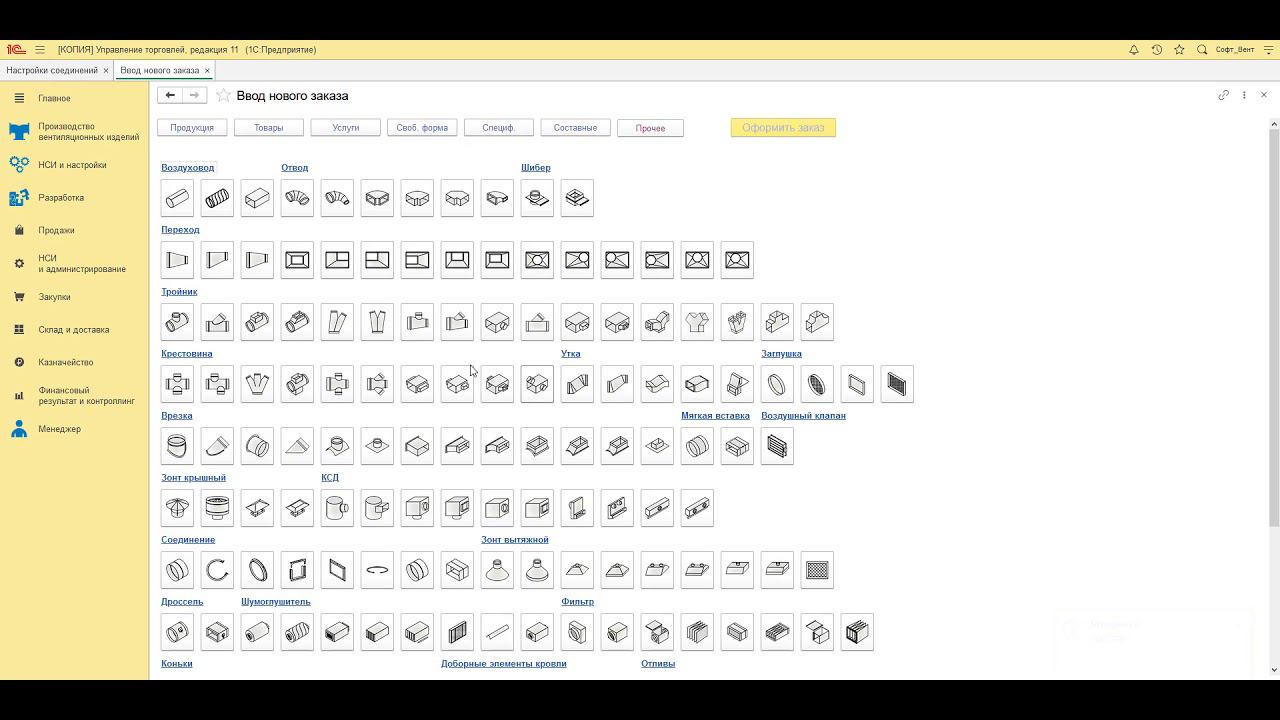Close the Ввод нового заказа tab
Image resolution: width=1280 pixels, height=720 pixels.
(x=208, y=71)
